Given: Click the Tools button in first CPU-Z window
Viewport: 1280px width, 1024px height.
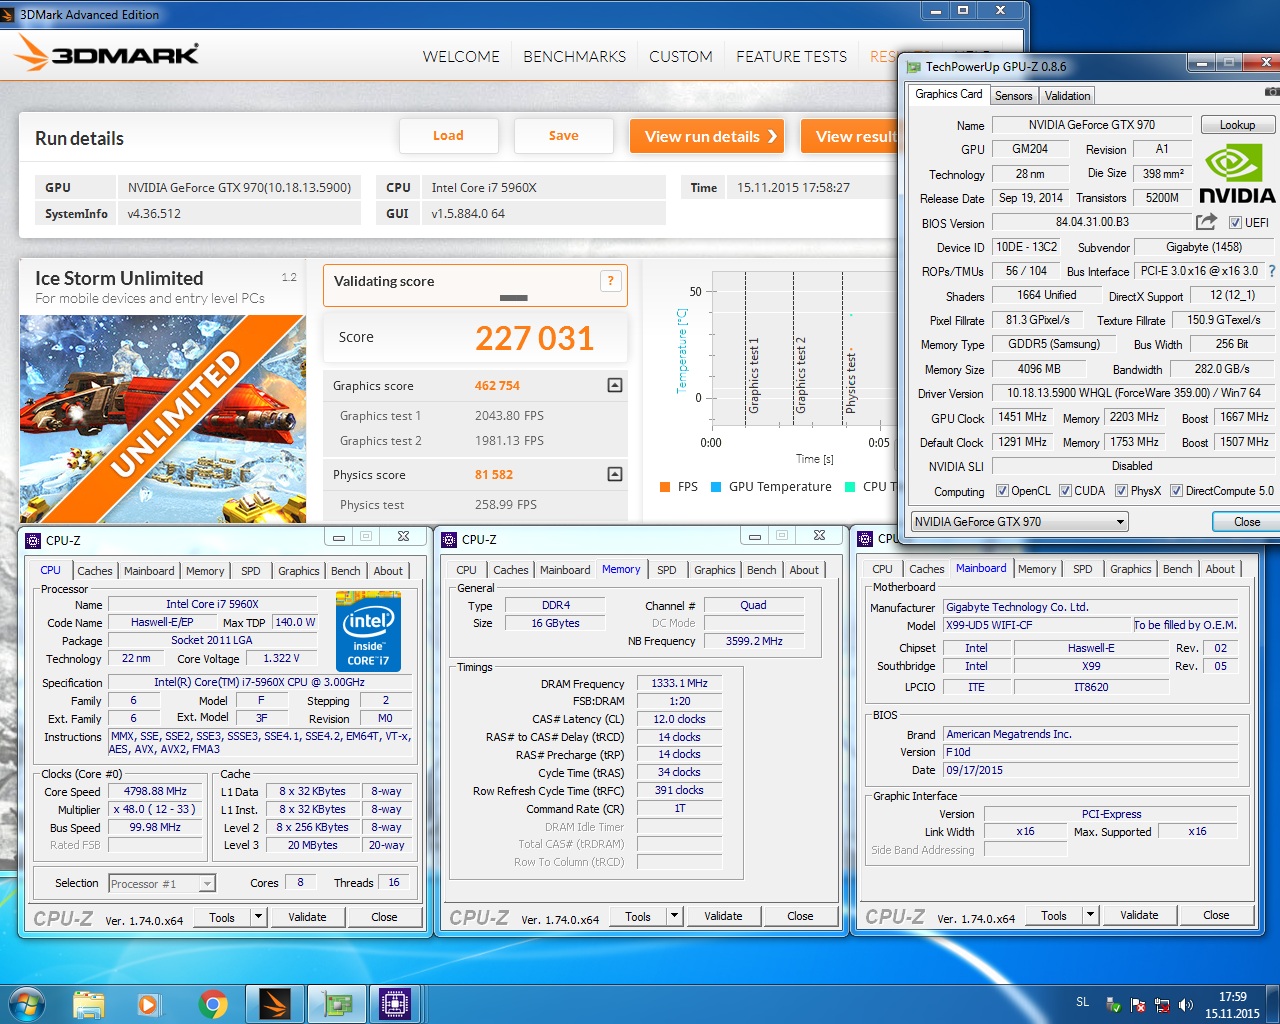Looking at the screenshot, I should (222, 916).
